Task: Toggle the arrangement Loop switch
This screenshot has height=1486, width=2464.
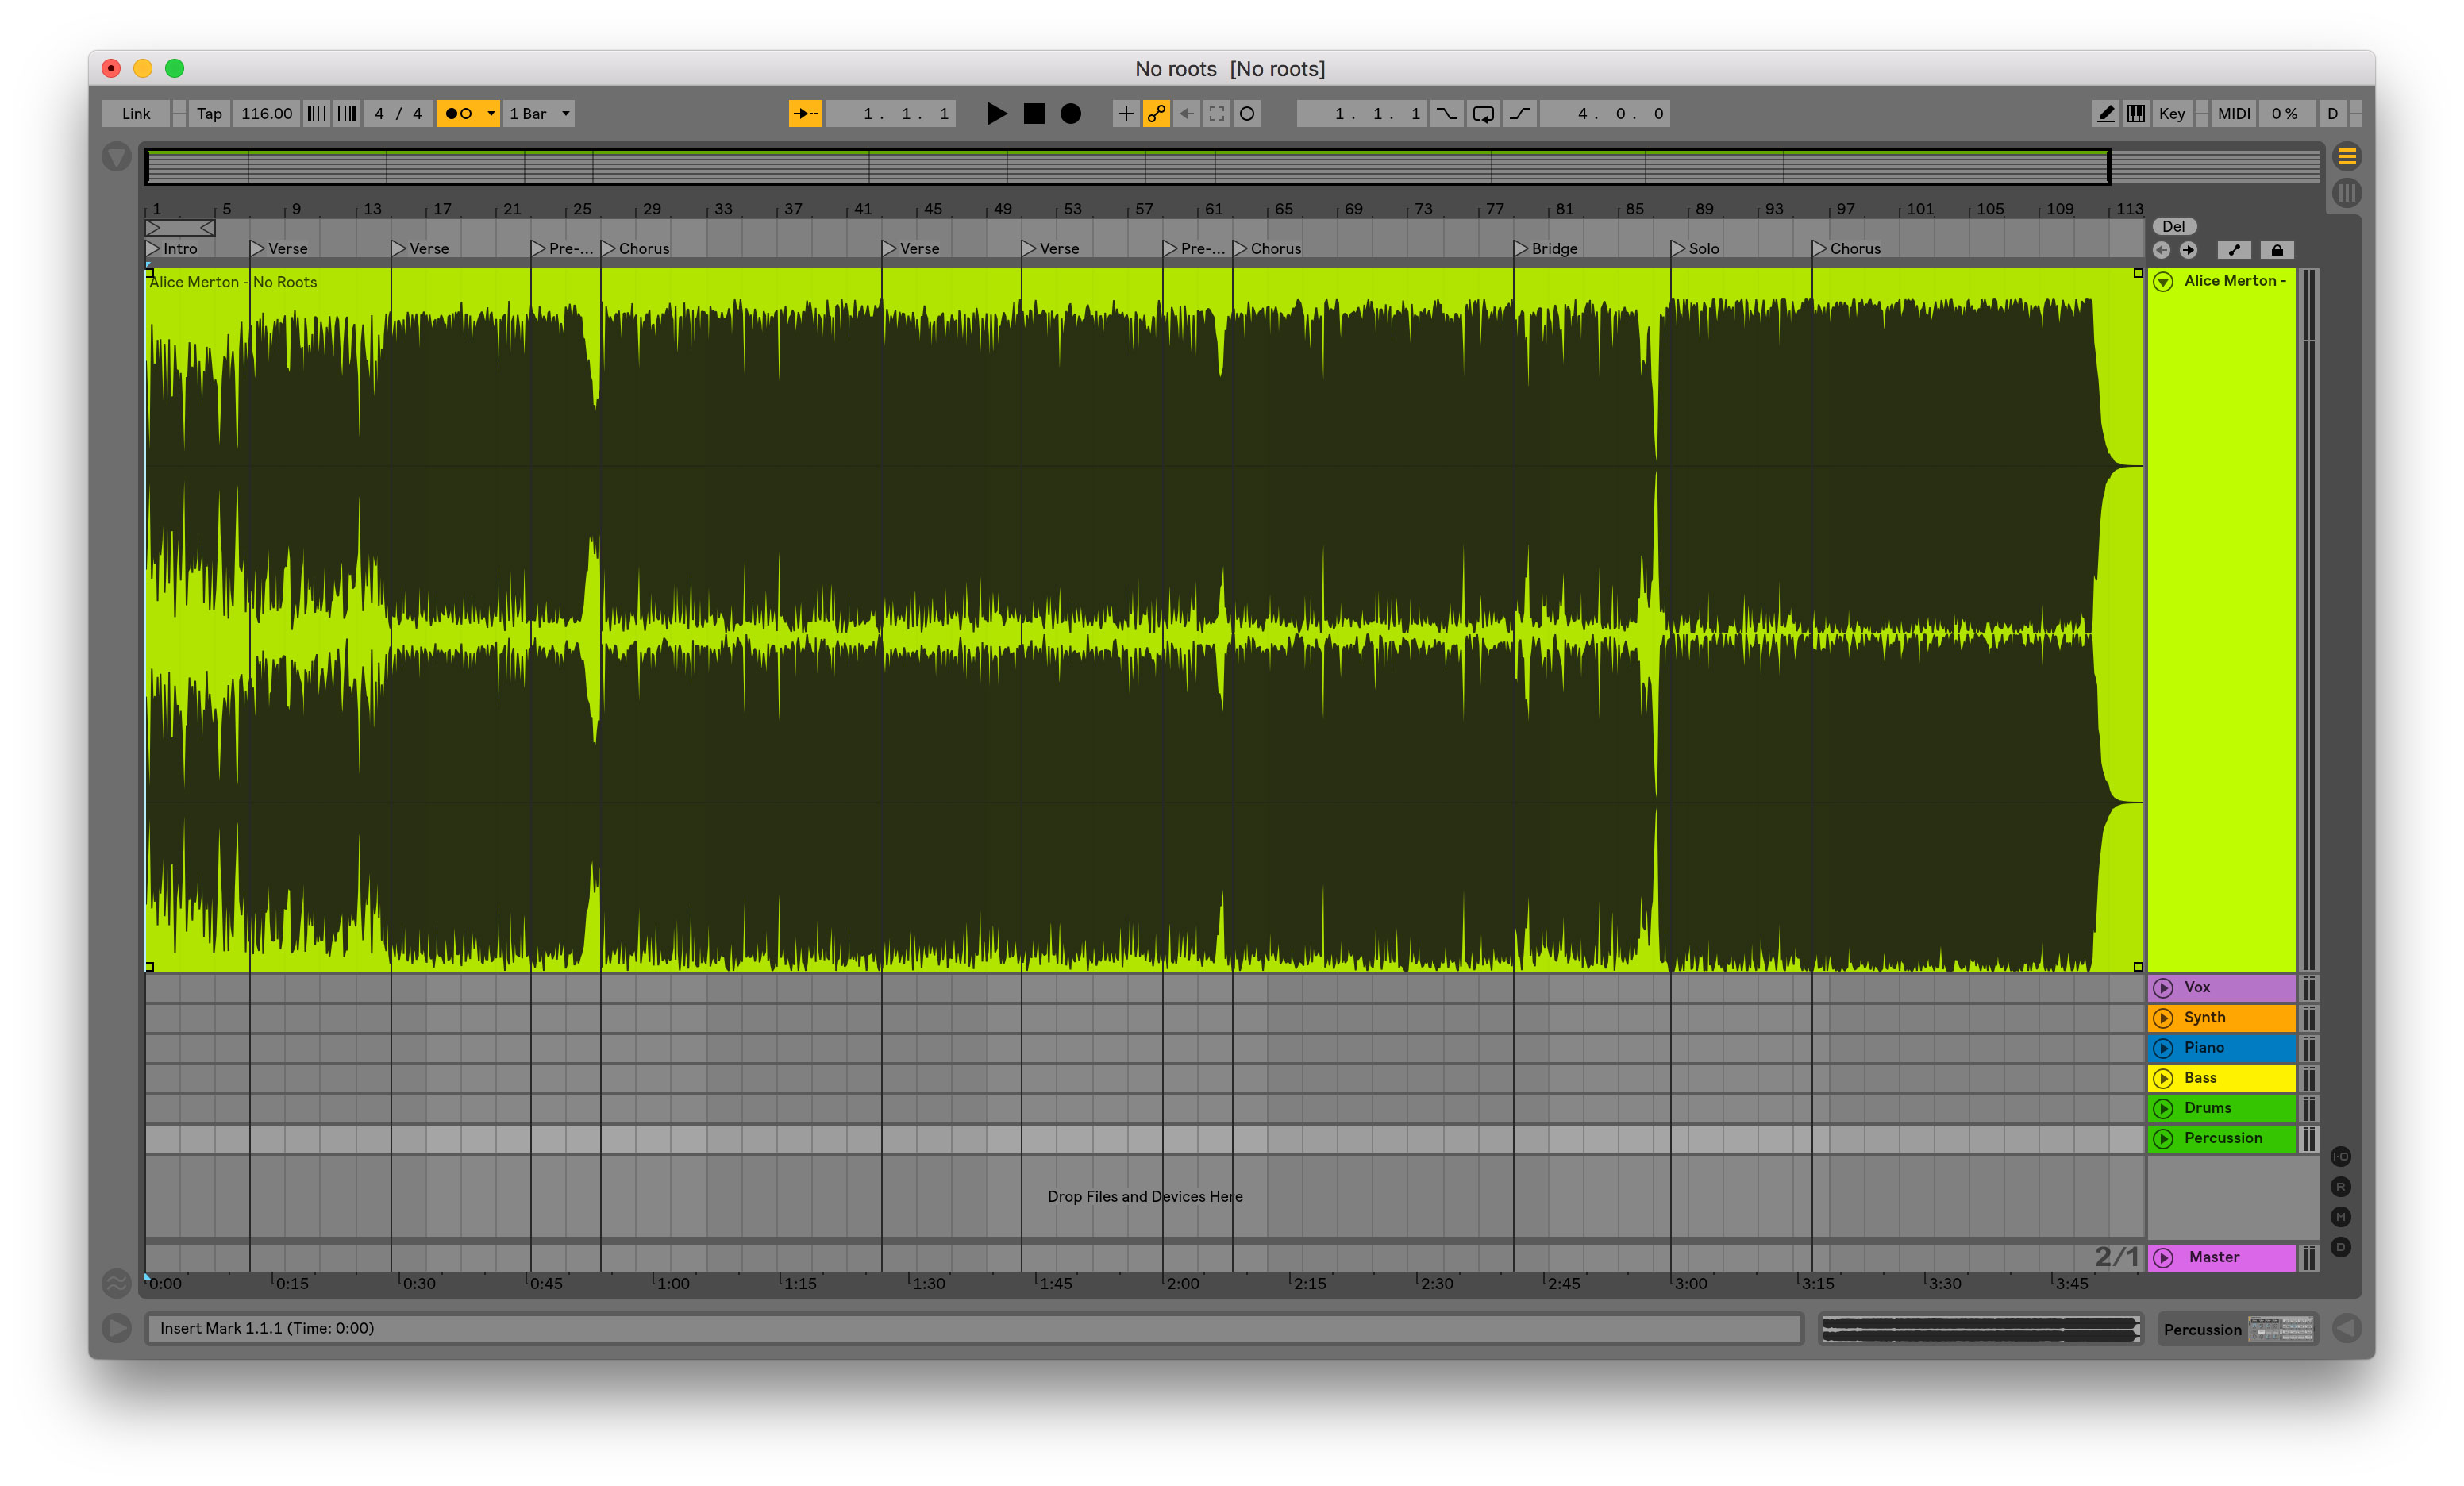Action: point(1483,114)
